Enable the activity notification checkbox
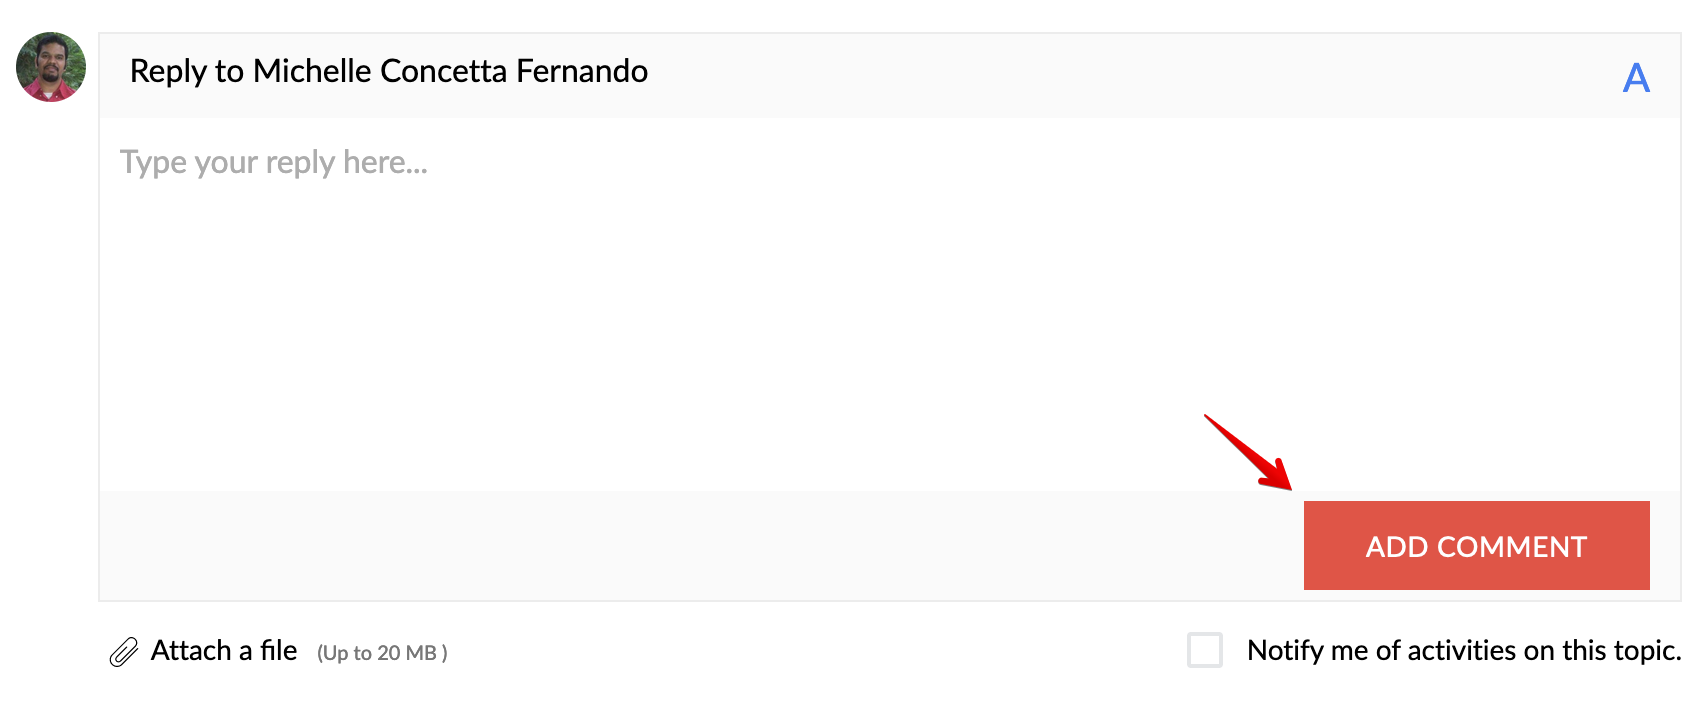Screen dimensions: 1702x728 [1204, 650]
